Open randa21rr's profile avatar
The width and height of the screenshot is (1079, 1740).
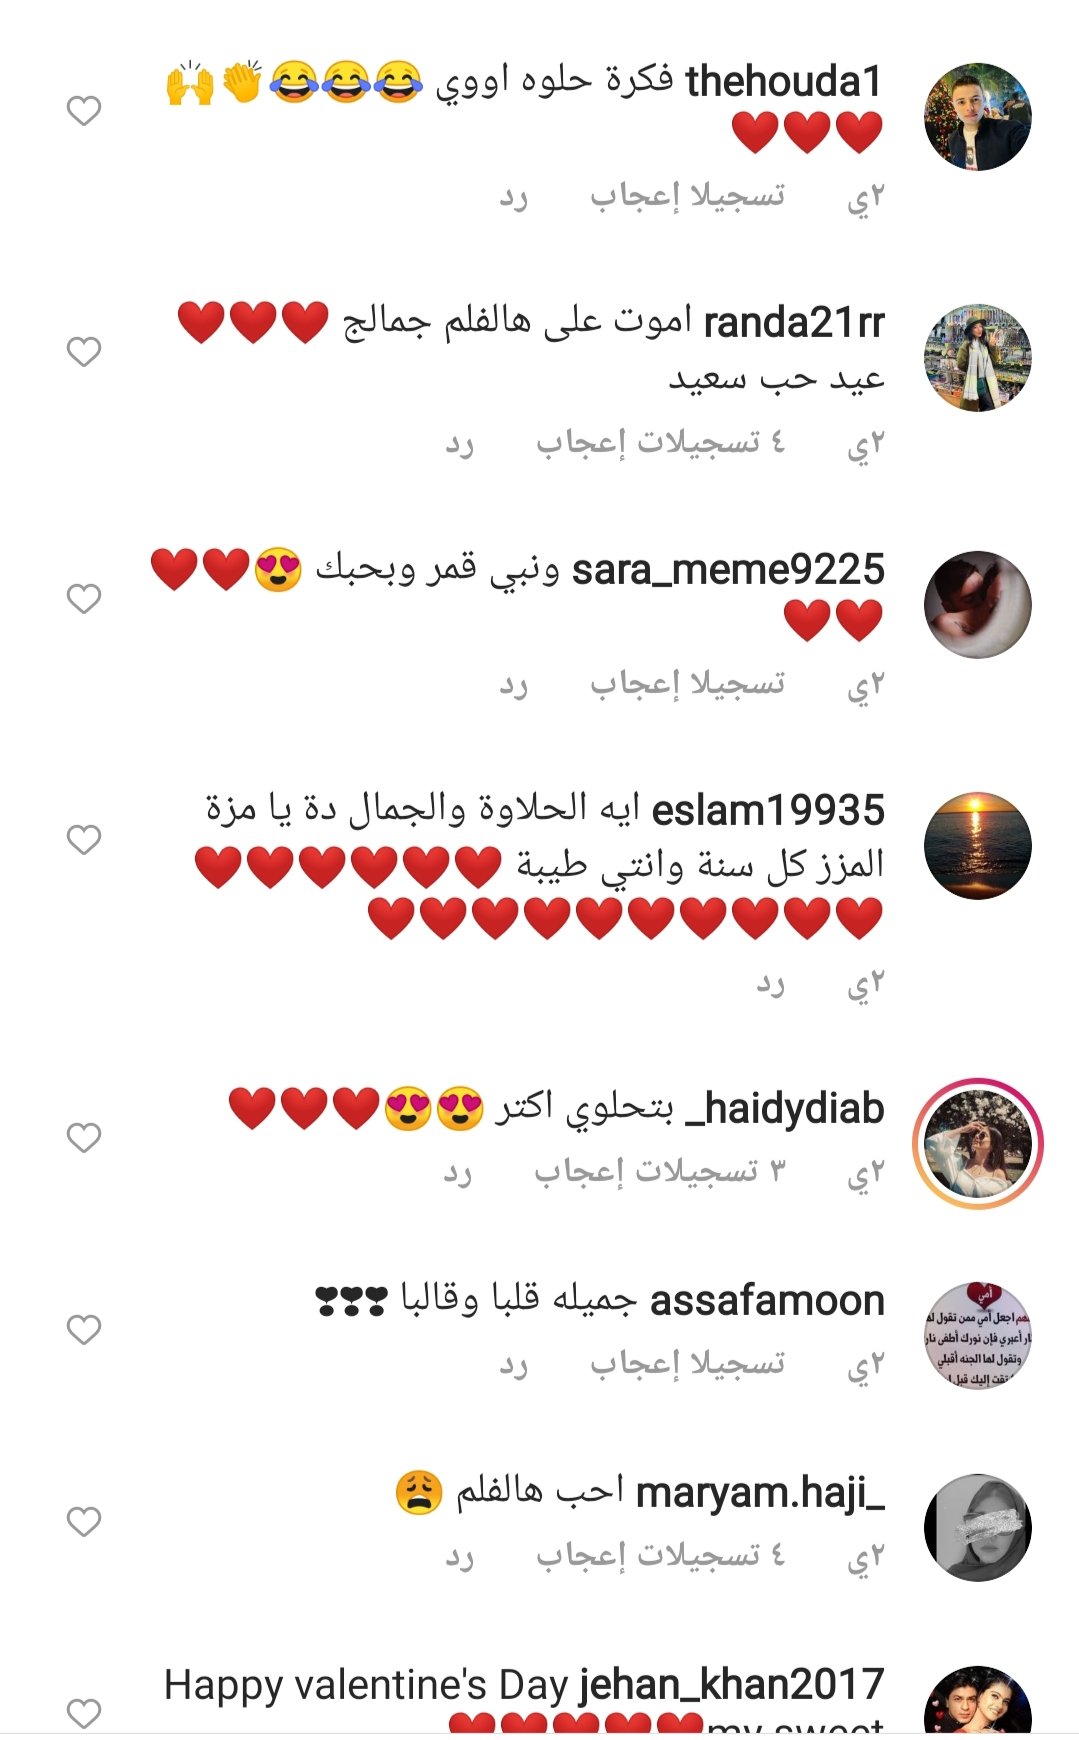(977, 358)
